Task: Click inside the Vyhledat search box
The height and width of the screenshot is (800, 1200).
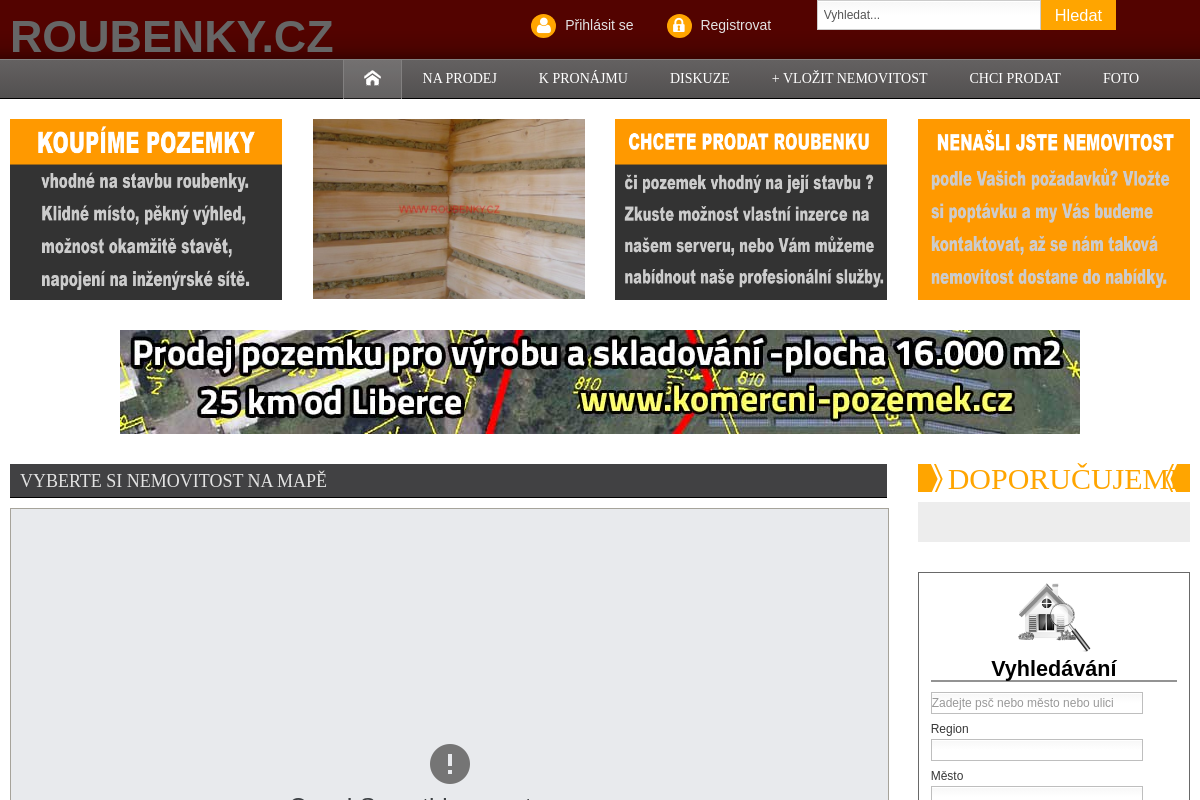Action: 928,15
